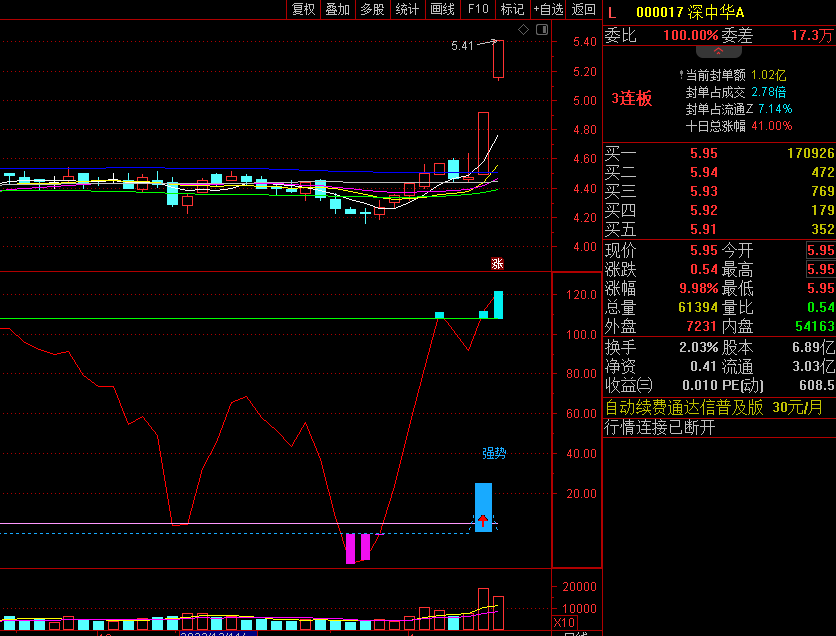
Task: Click the red L marker beside stock code
Action: pyautogui.click(x=612, y=13)
